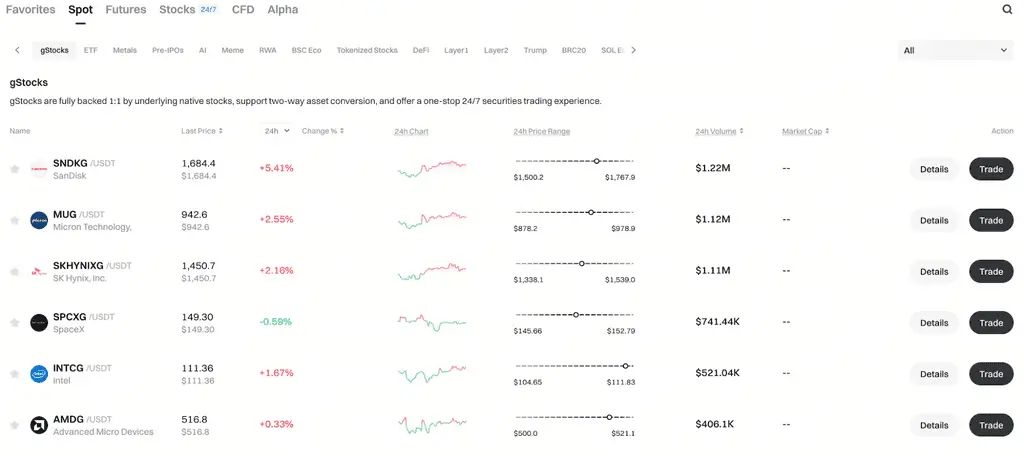The width and height of the screenshot is (1024, 456).
Task: Switch to the Futures tab
Action: pyautogui.click(x=126, y=10)
